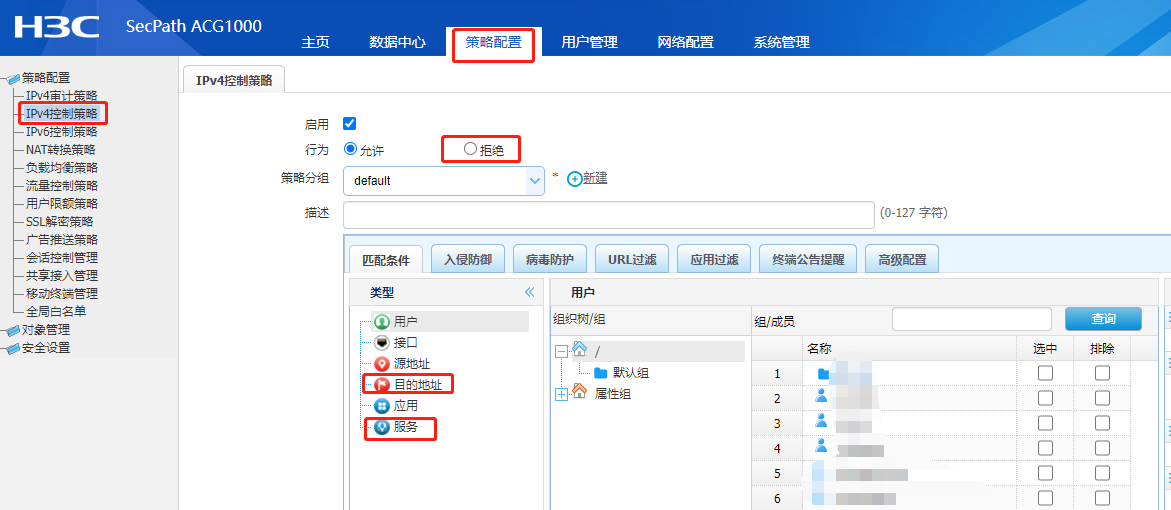The width and height of the screenshot is (1171, 510).
Task: Open the 策略配置 top menu
Action: (x=493, y=43)
